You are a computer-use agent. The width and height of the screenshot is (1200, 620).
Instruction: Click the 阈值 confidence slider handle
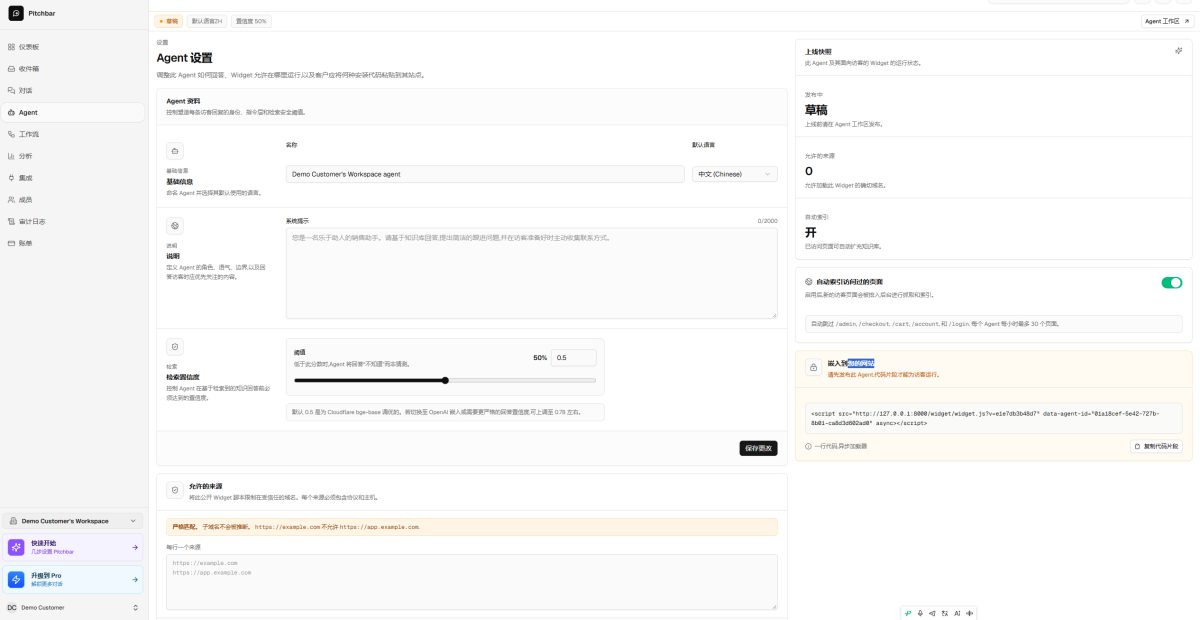click(x=445, y=380)
